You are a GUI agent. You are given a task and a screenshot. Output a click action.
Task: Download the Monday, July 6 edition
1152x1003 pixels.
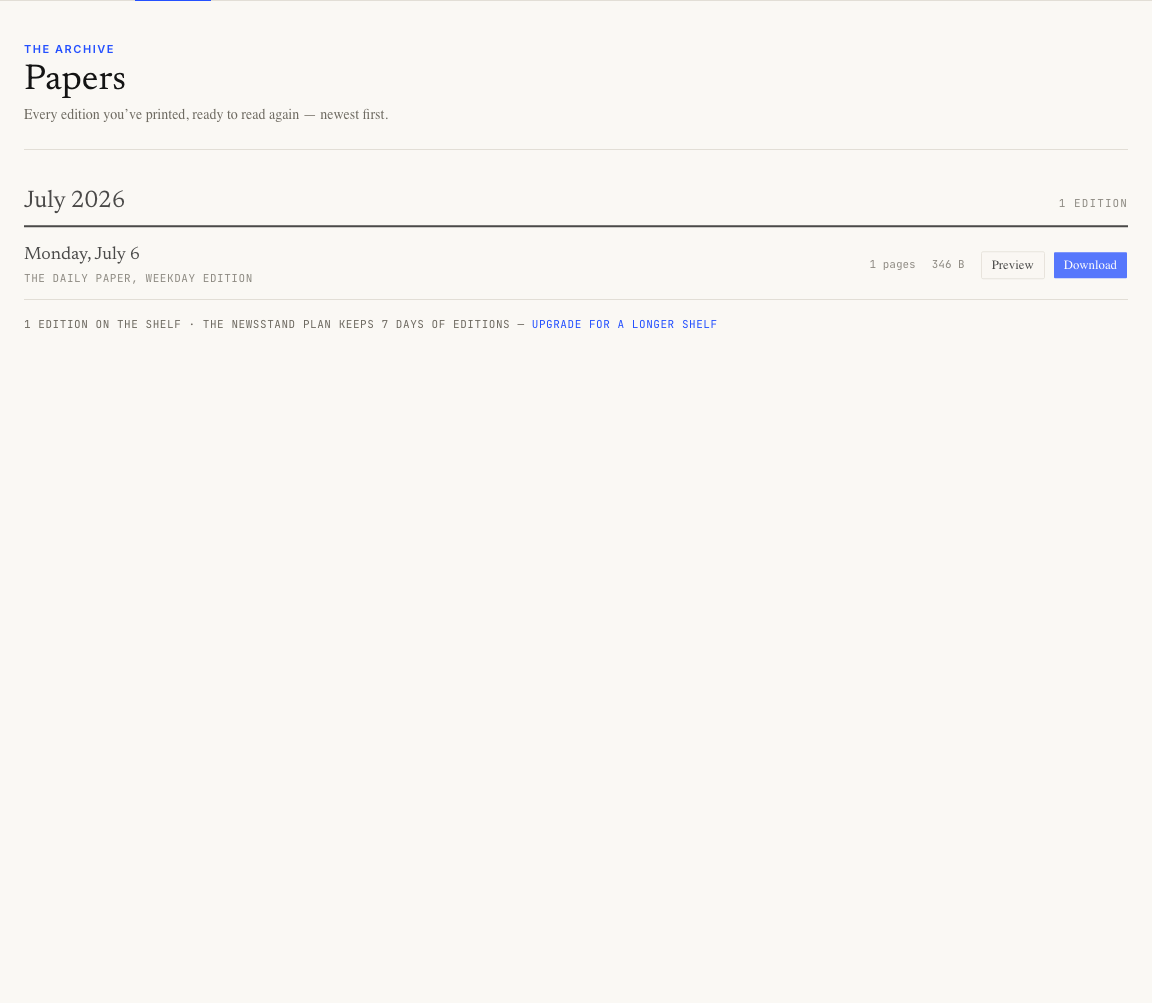1090,265
